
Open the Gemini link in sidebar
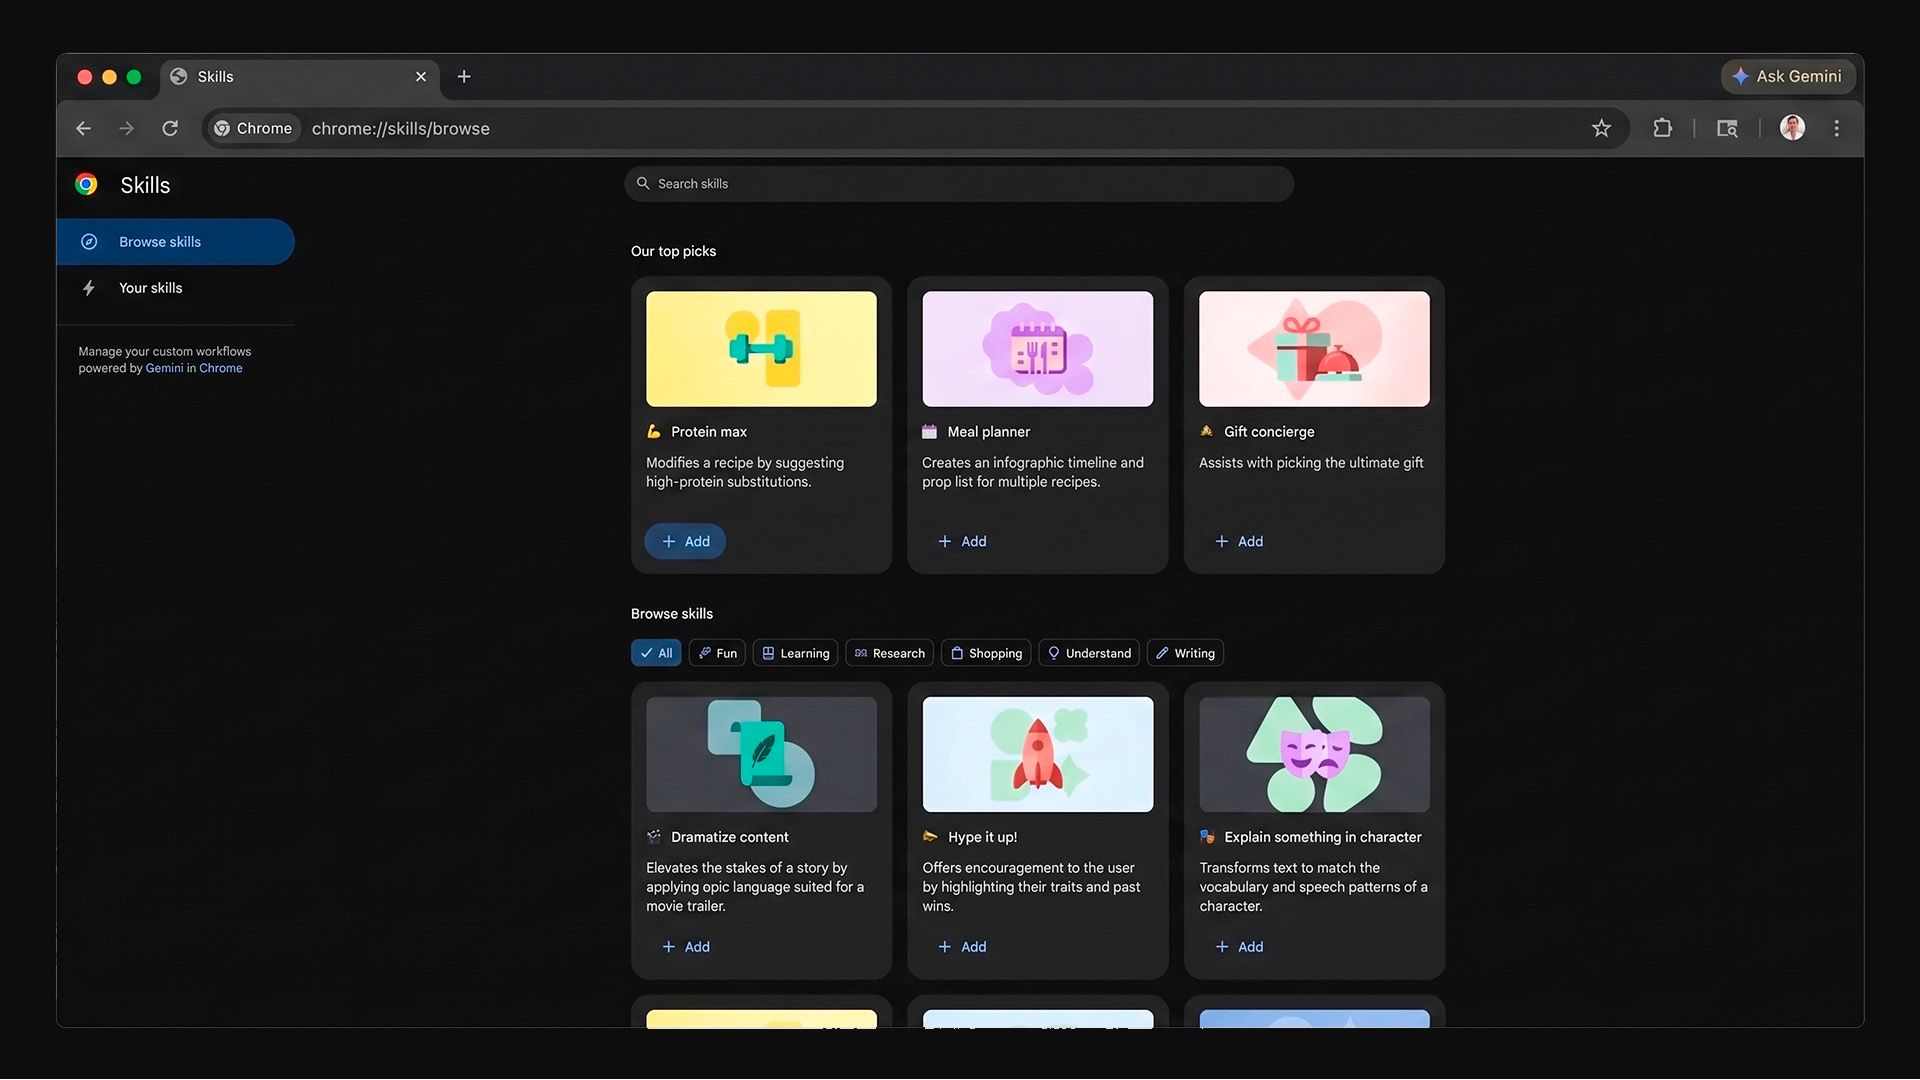pyautogui.click(x=164, y=368)
